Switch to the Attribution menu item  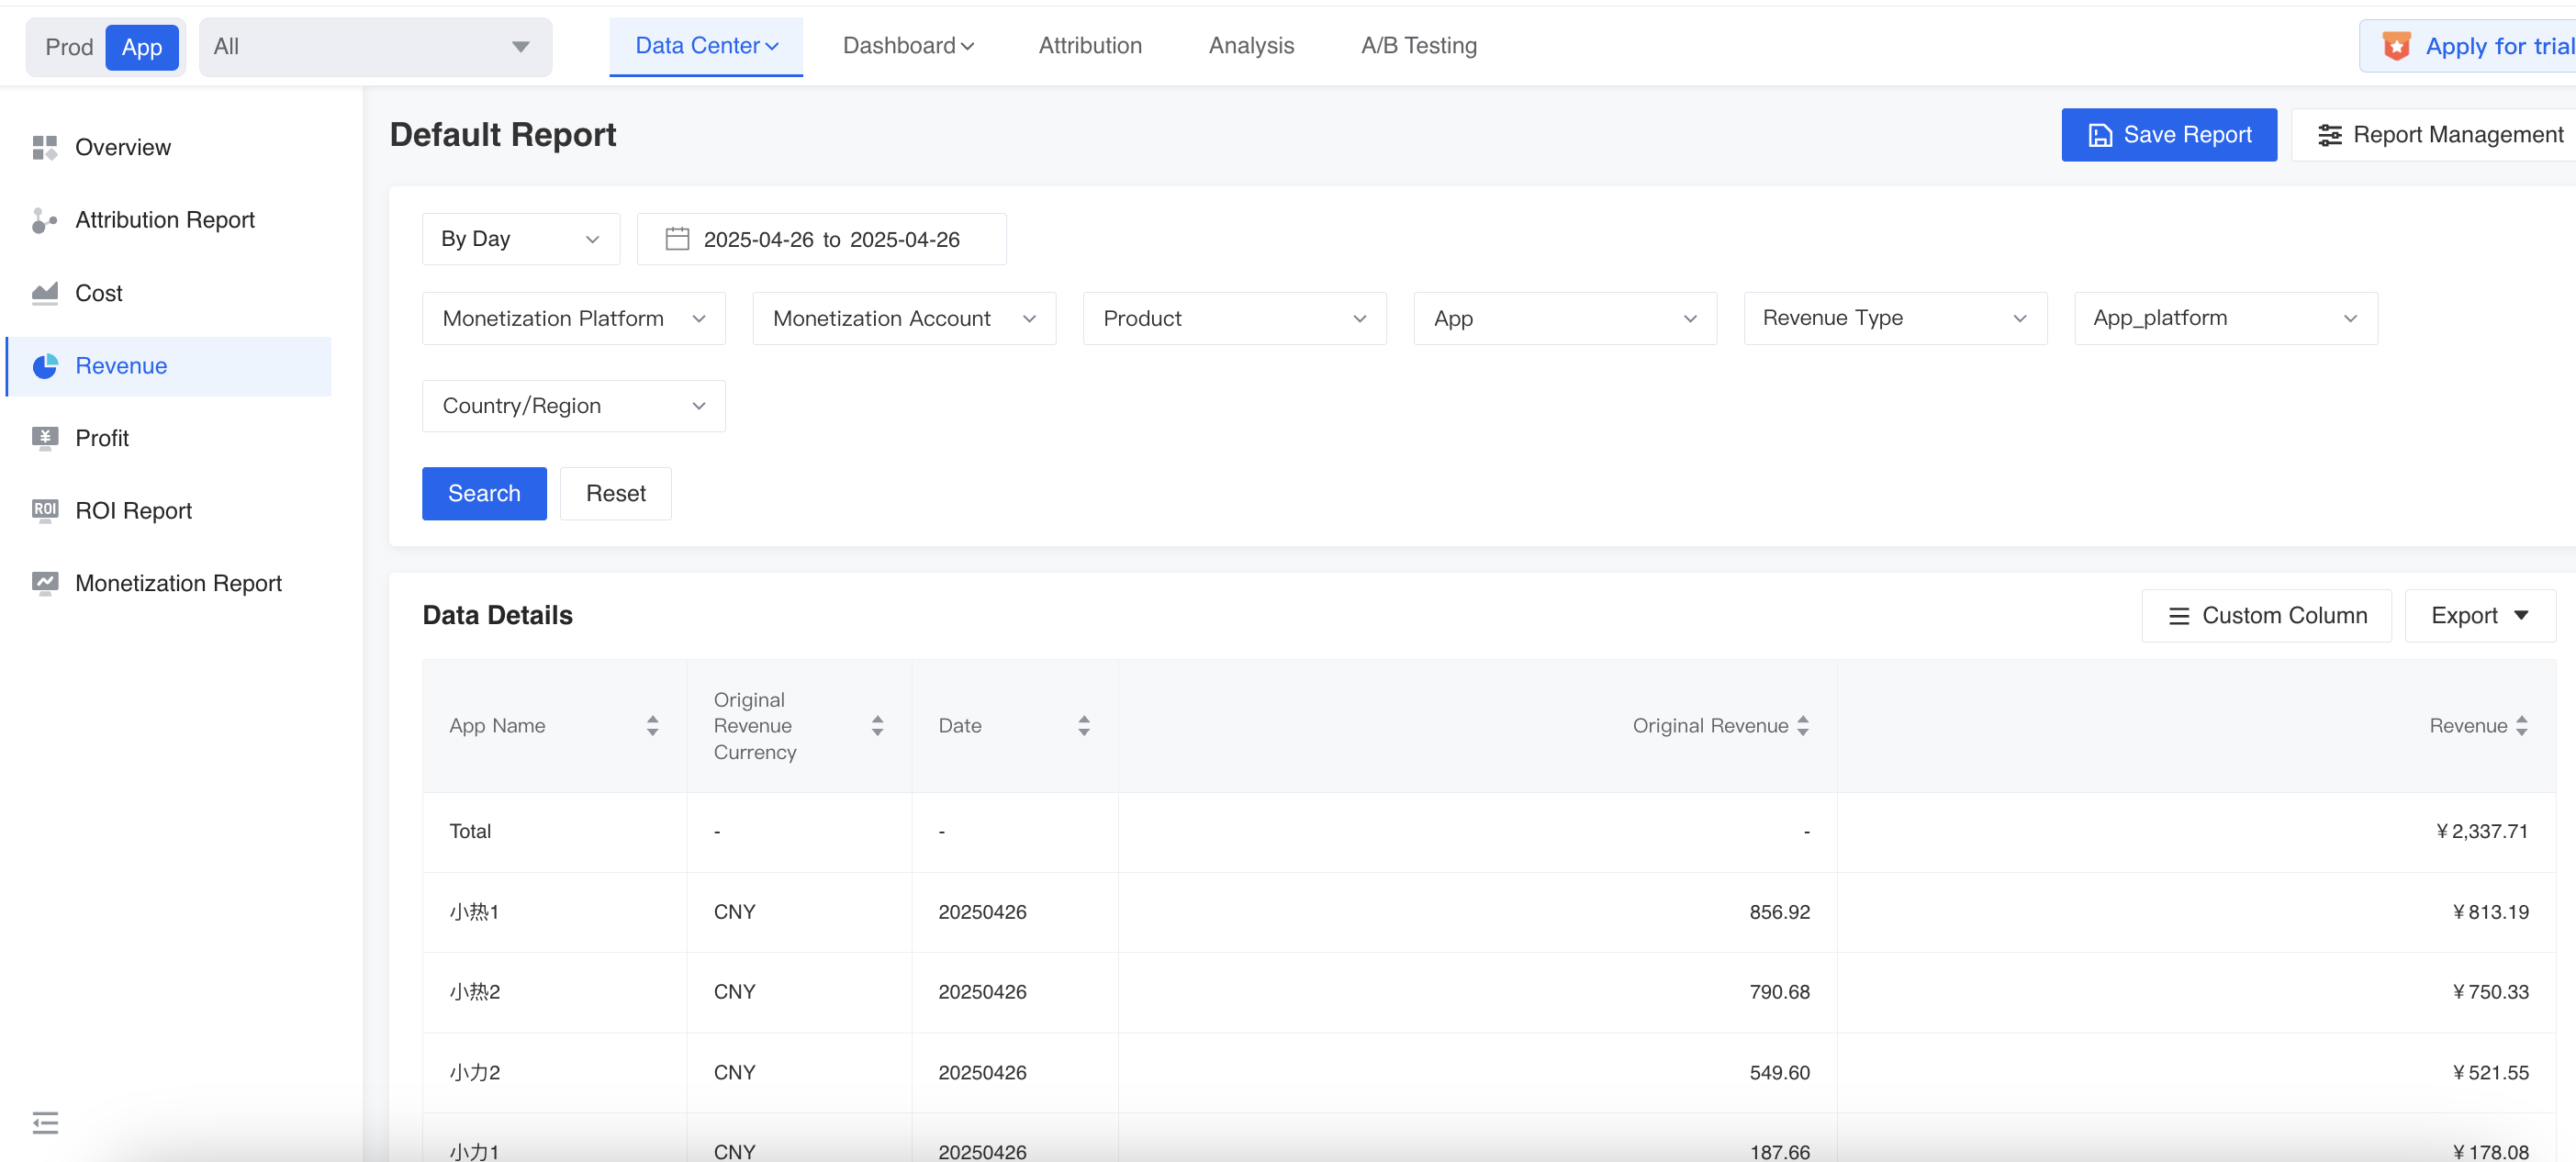[1089, 45]
